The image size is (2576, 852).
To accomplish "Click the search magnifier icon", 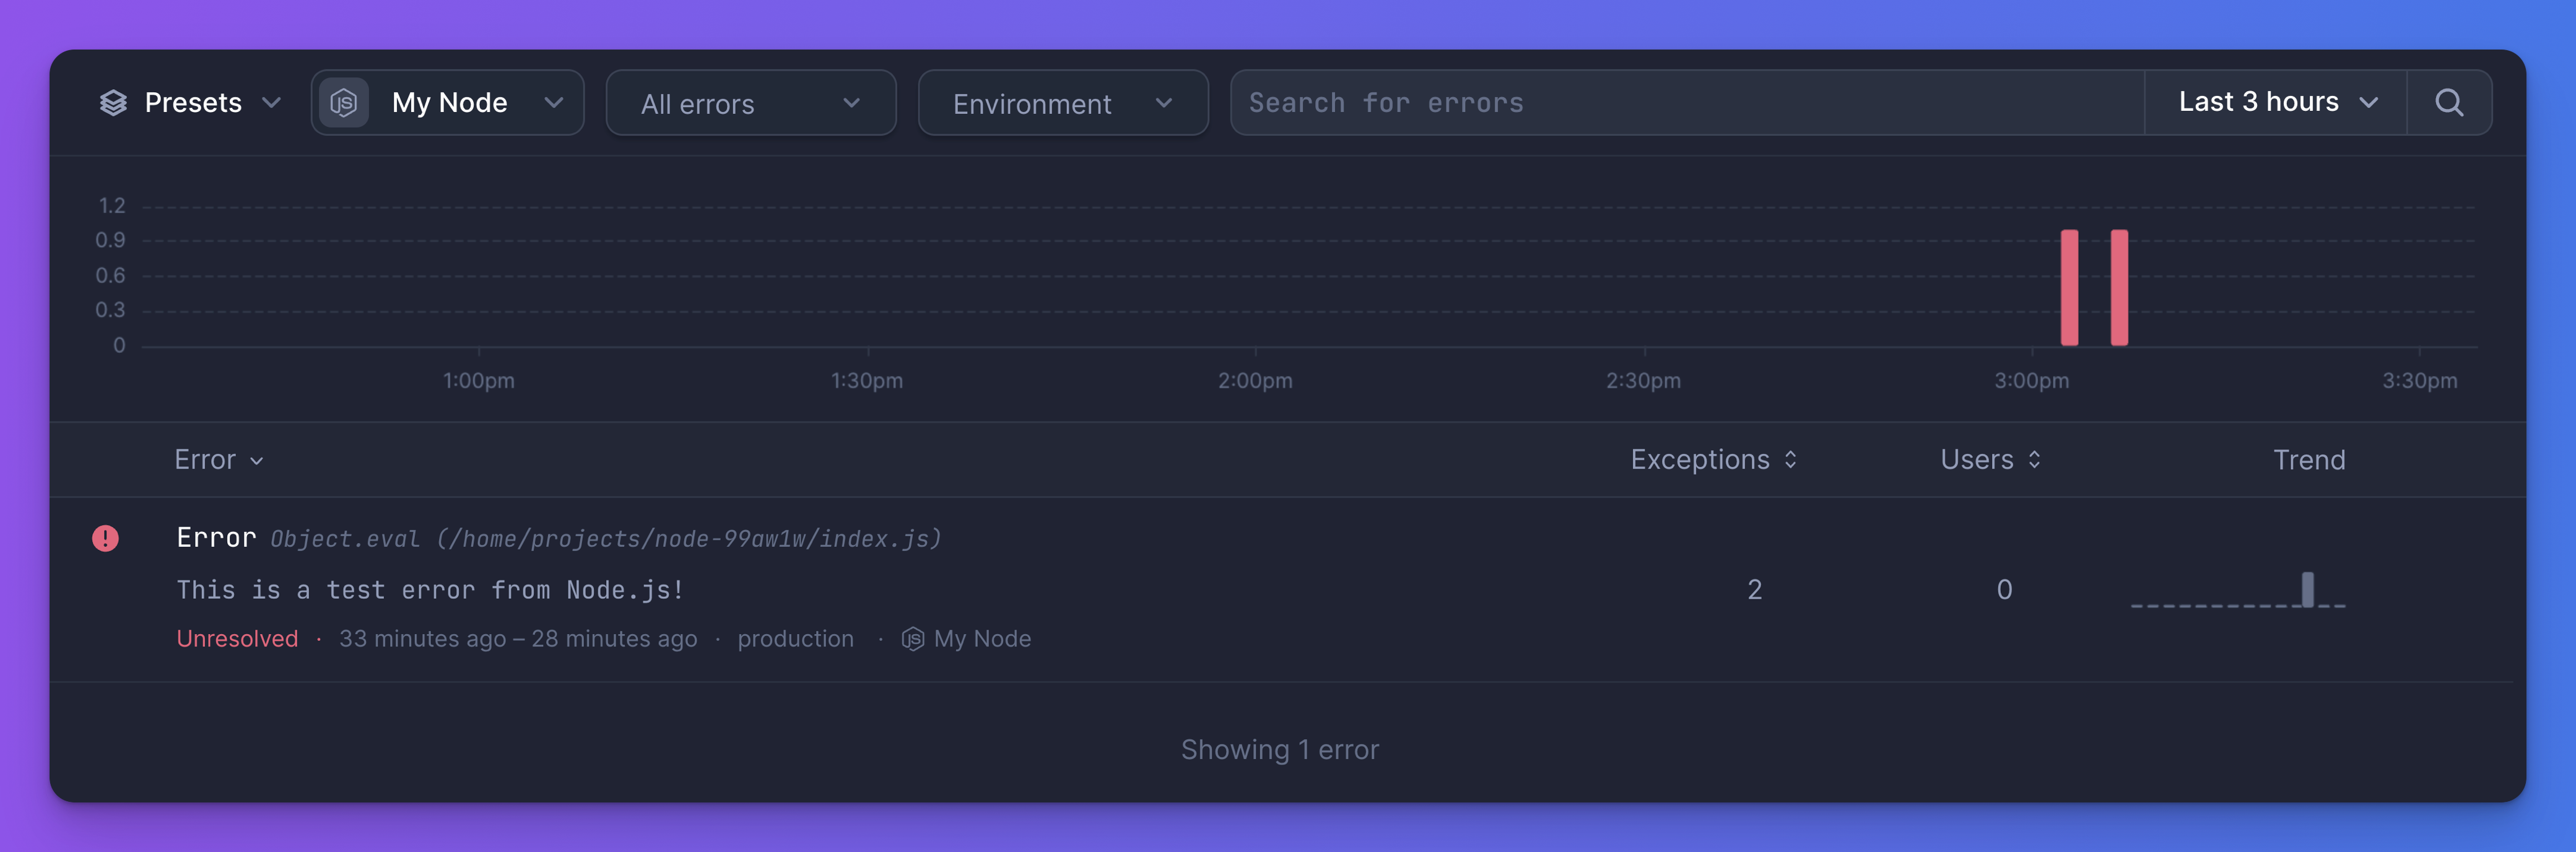I will pyautogui.click(x=2448, y=103).
